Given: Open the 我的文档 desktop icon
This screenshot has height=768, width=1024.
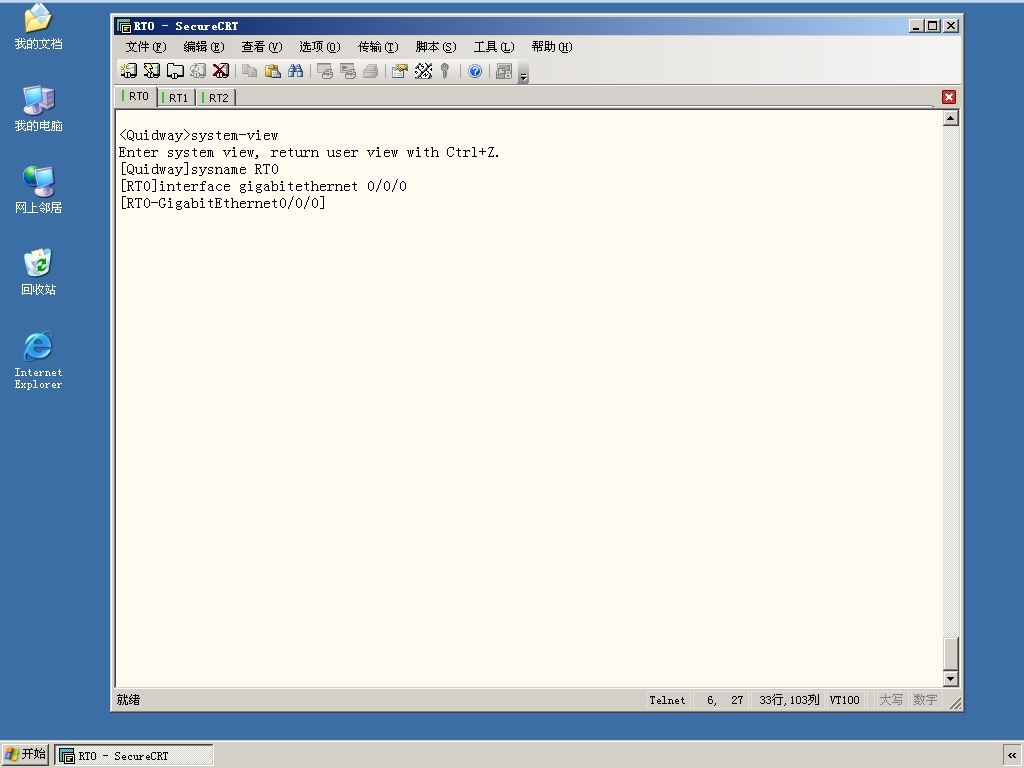Looking at the screenshot, I should (39, 27).
